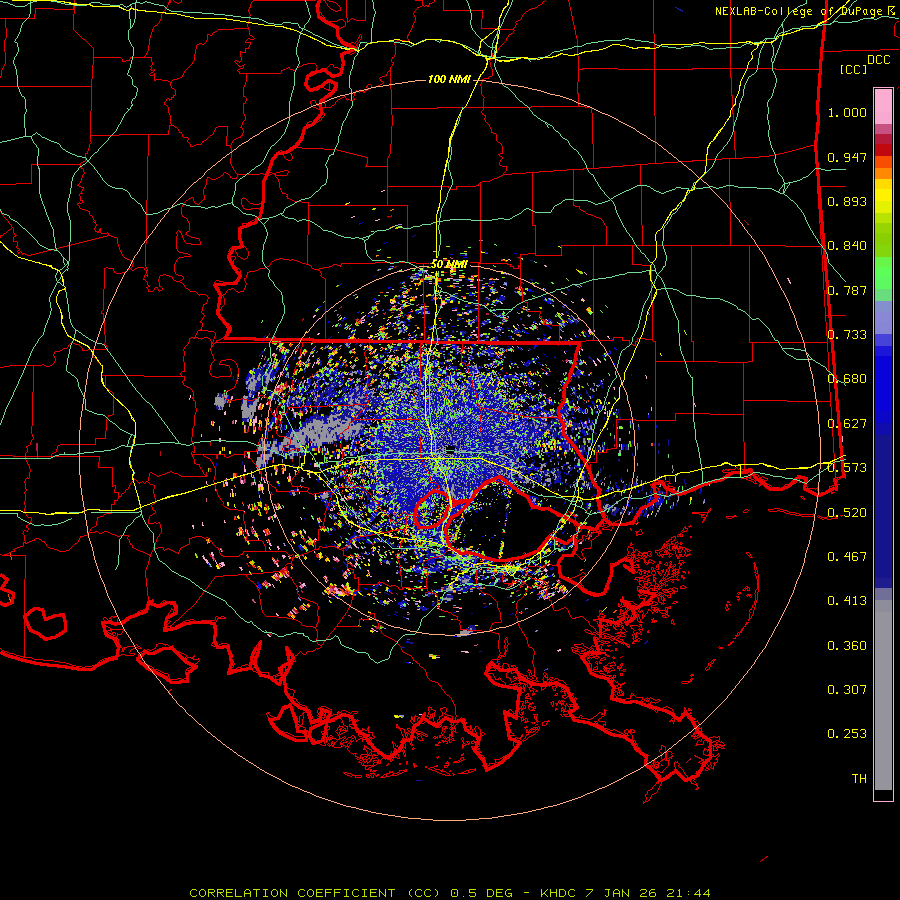900x900 pixels.
Task: Select the 0.520 legend value
Action: pos(847,513)
